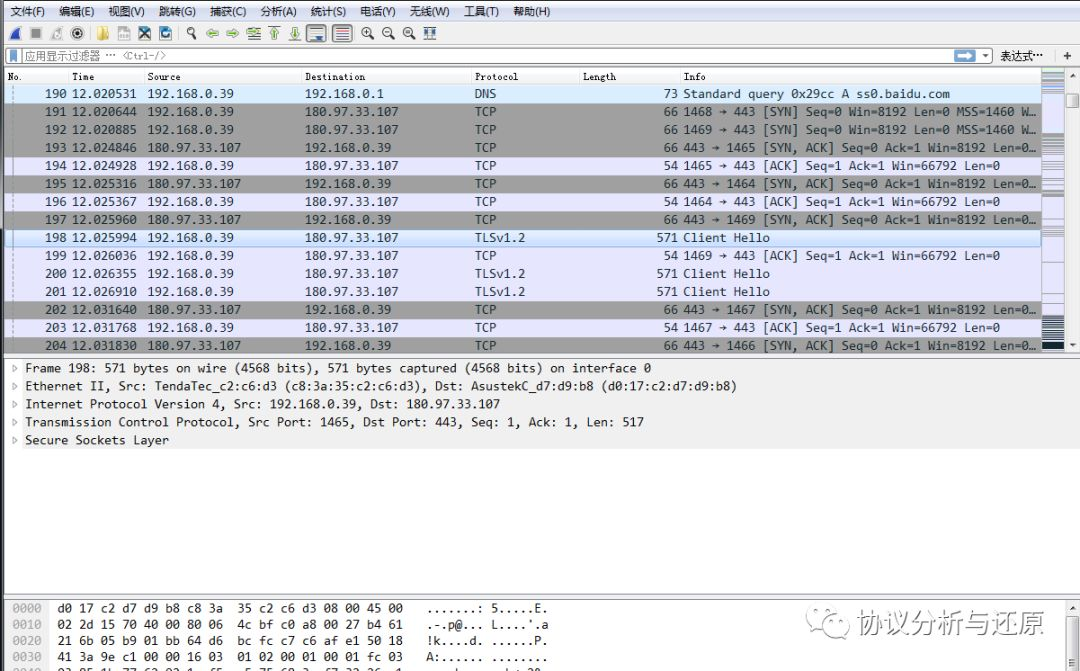Viewport: 1080px width, 671px height.
Task: Expand Internet Protocol Version 4 section
Action: 14,404
